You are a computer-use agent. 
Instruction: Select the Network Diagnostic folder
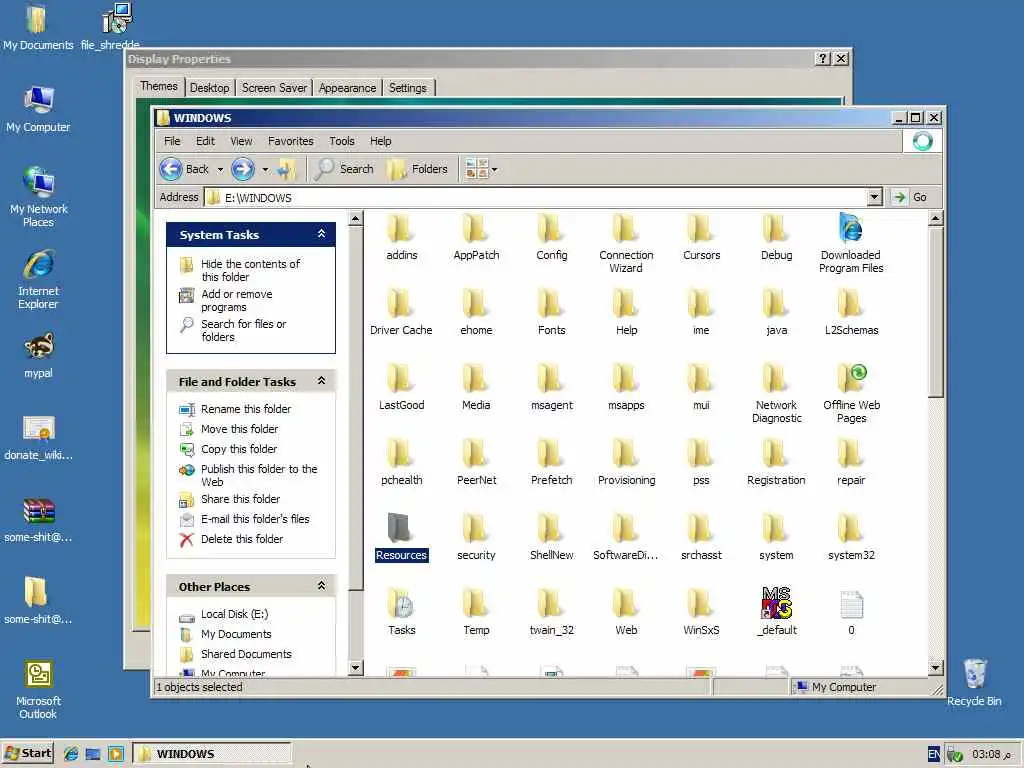pos(776,392)
